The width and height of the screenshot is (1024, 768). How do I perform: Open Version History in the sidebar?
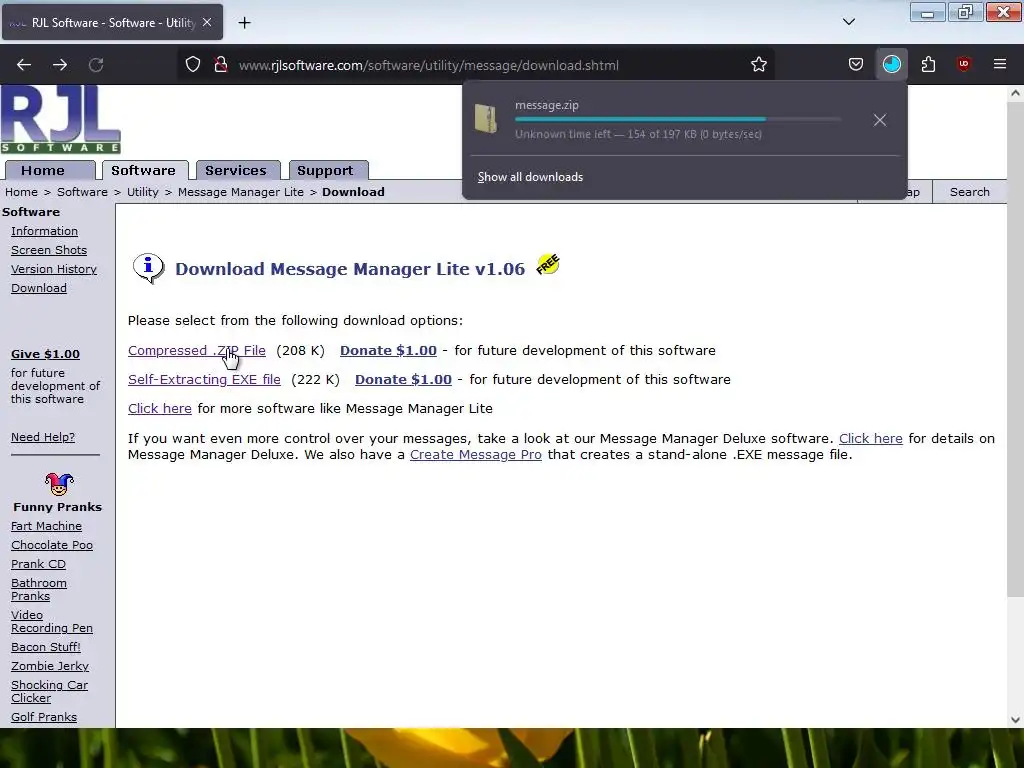pos(54,269)
